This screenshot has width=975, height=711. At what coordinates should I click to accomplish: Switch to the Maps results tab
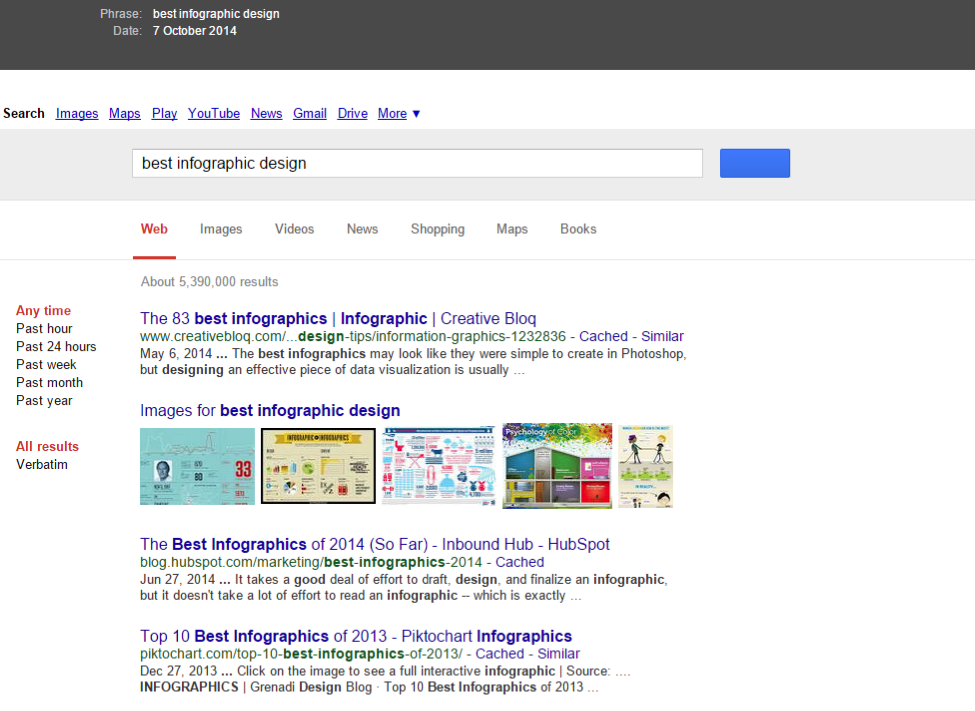pos(512,229)
